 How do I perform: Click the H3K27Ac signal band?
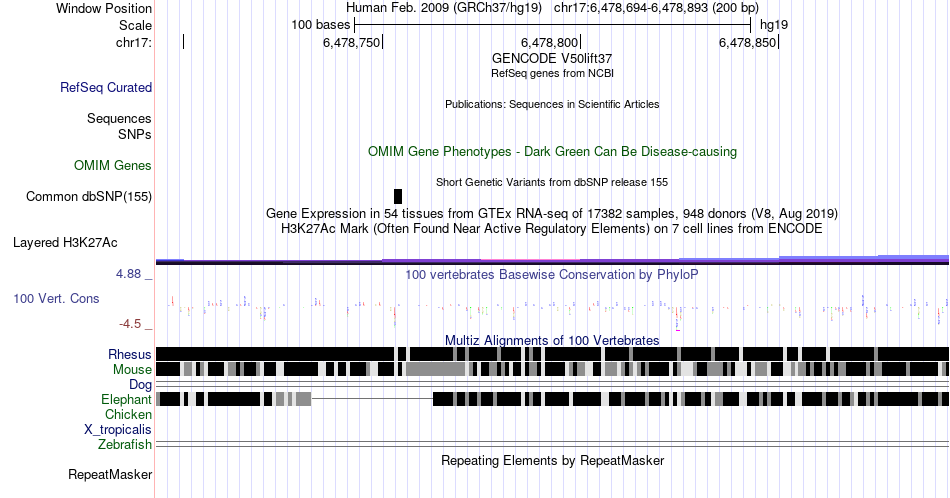coord(552,261)
